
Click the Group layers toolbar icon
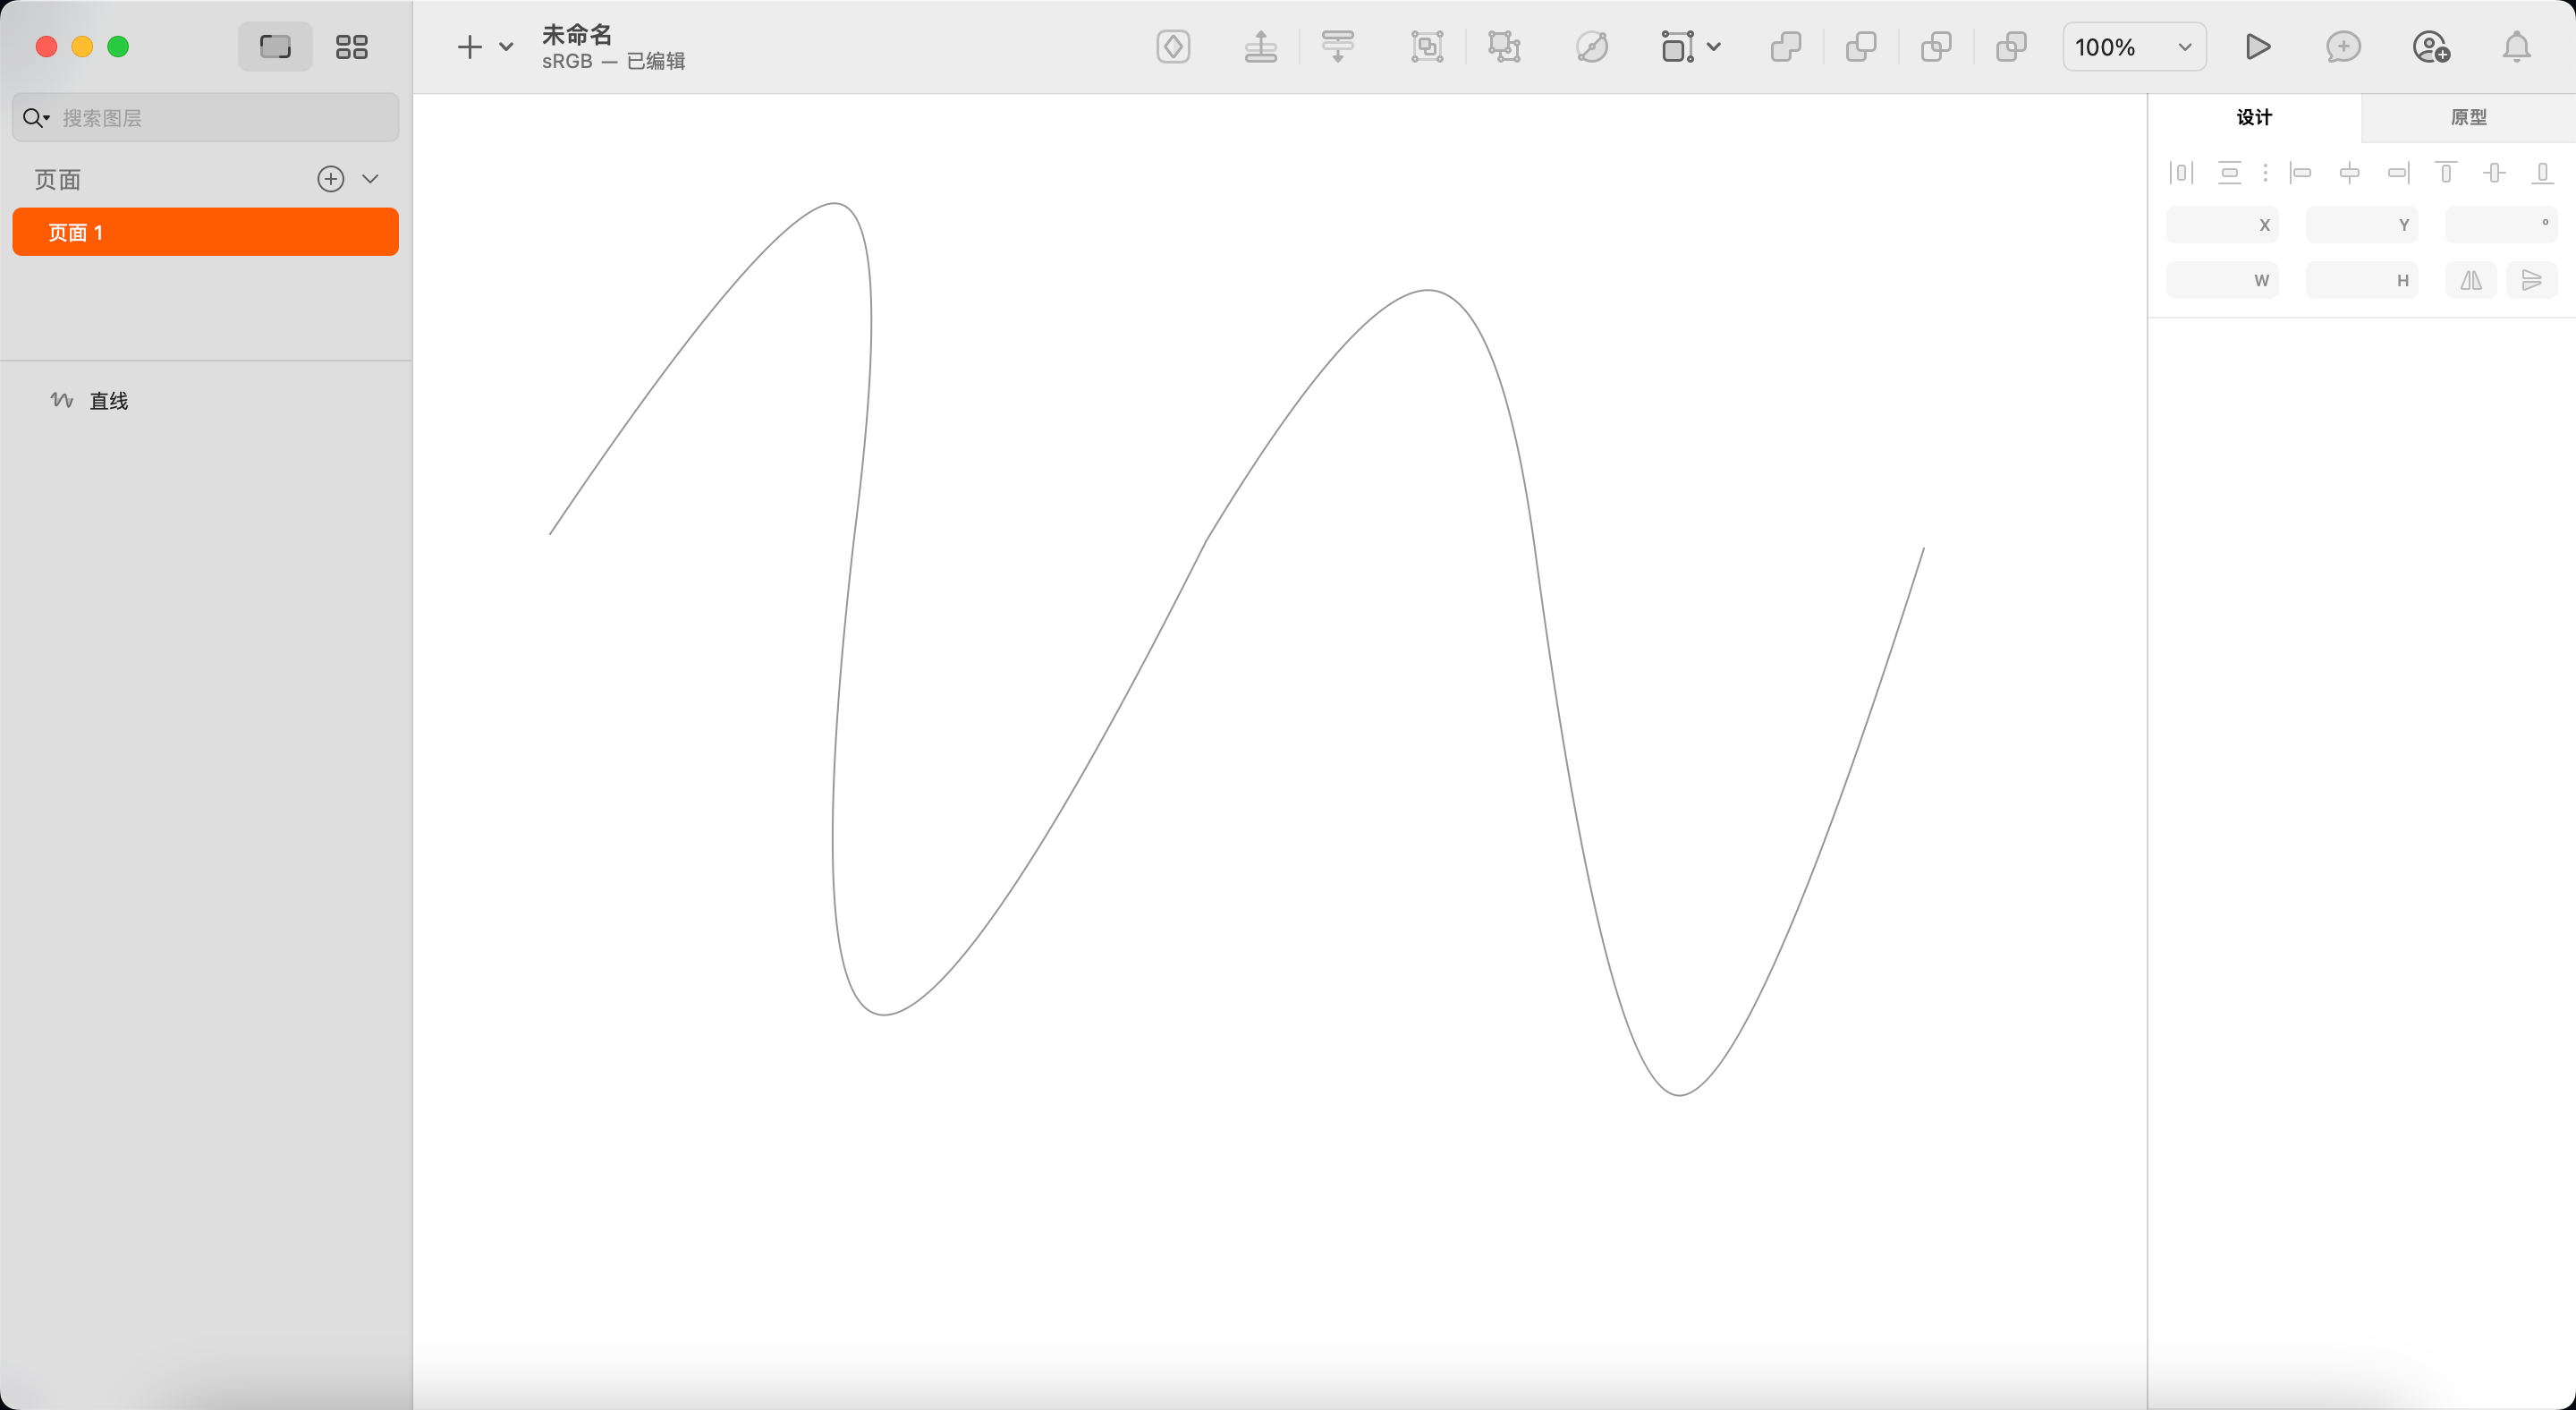point(1427,47)
